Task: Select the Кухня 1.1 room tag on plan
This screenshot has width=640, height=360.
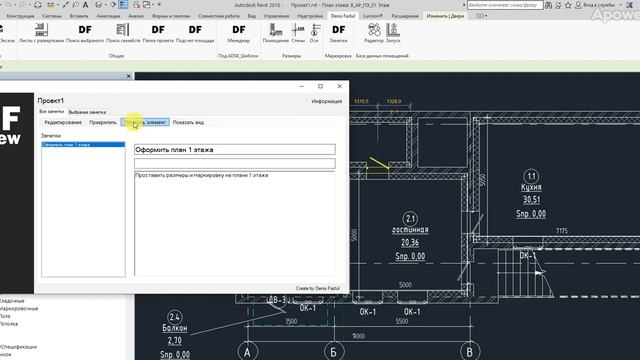Action: [x=531, y=194]
